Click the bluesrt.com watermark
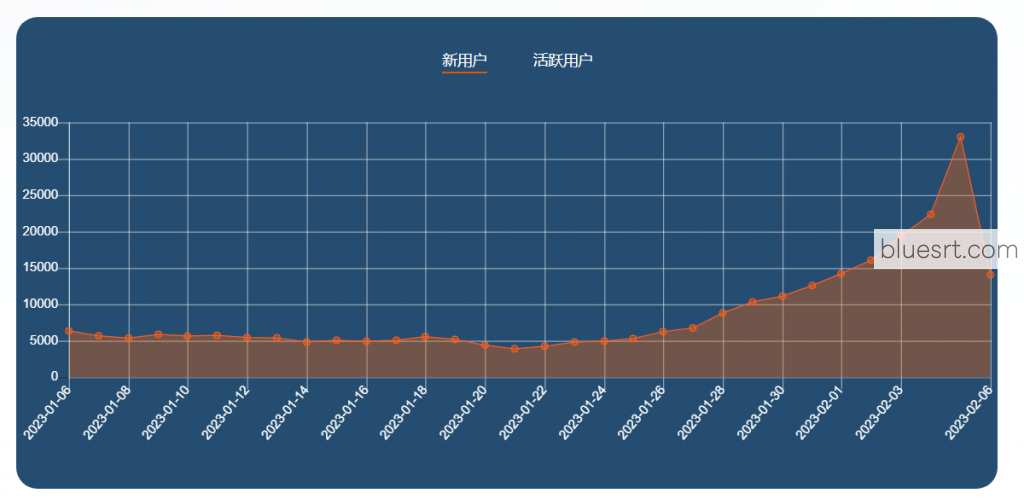1024x499 pixels. coord(948,249)
